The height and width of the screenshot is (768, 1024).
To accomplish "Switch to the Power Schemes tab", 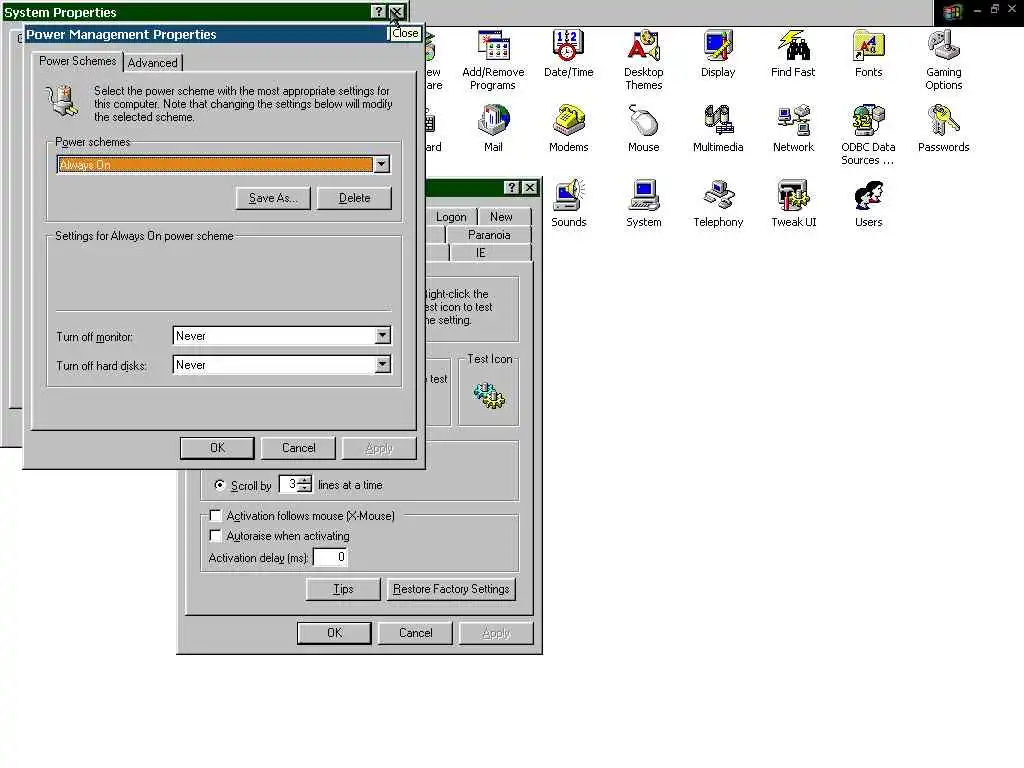I will (x=77, y=61).
